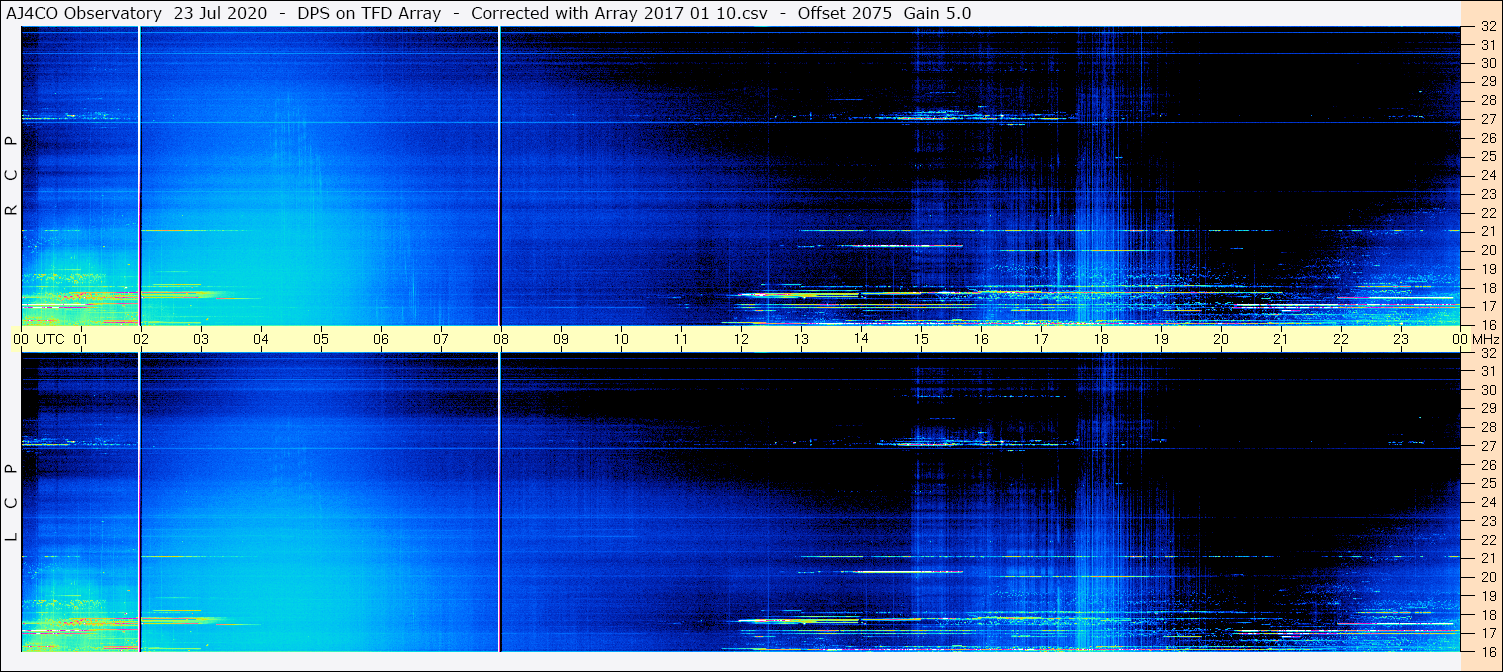Click the 02 hour mark on UTC axis
1503x672 pixels.
(141, 339)
